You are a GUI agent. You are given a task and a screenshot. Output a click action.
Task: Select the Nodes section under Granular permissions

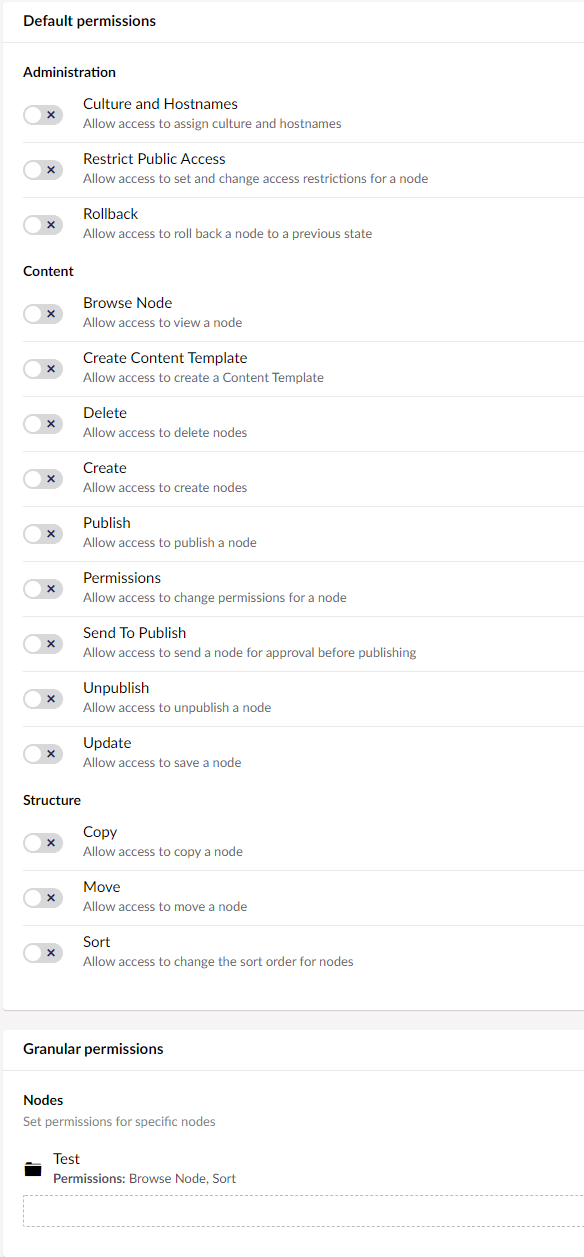pyautogui.click(x=43, y=1100)
